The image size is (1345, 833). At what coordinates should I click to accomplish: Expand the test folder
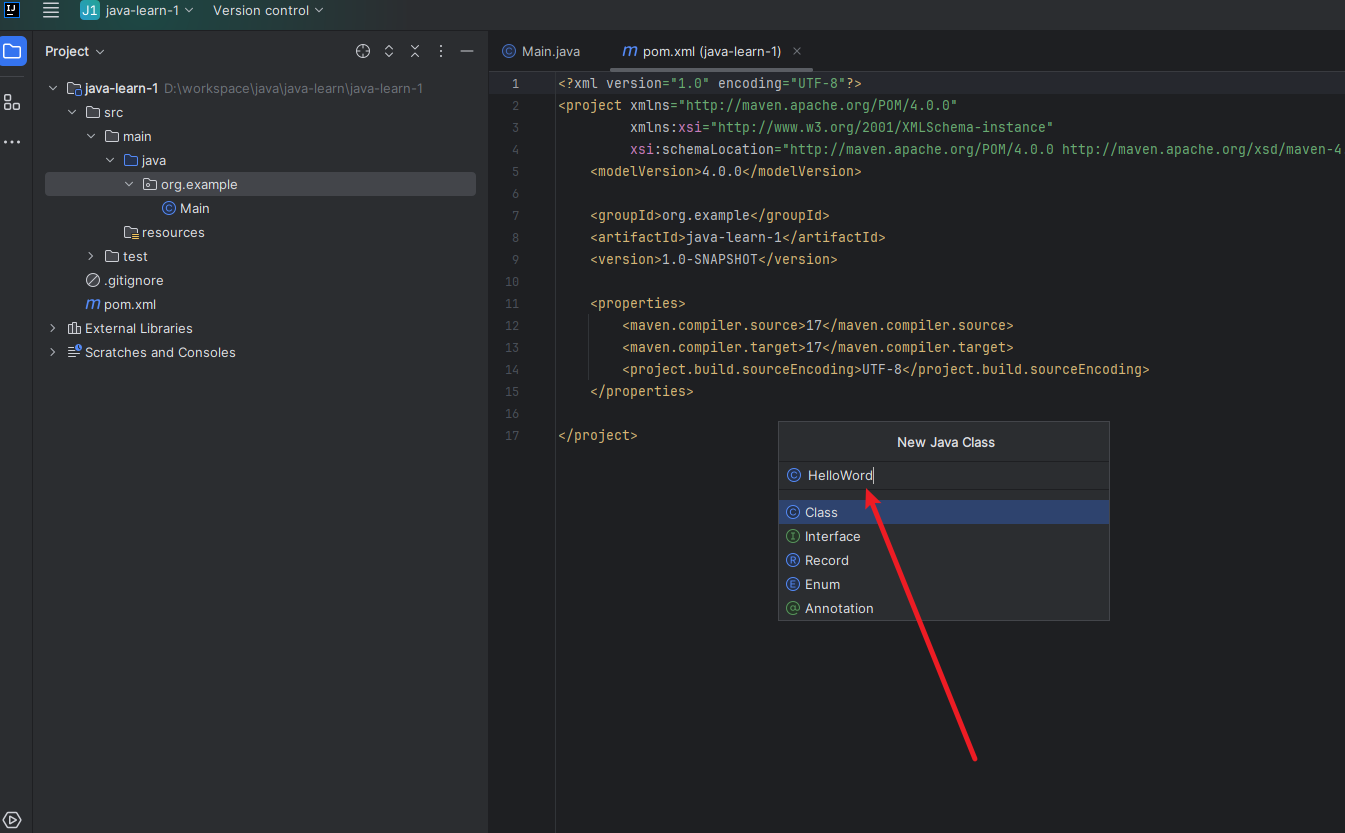click(91, 256)
